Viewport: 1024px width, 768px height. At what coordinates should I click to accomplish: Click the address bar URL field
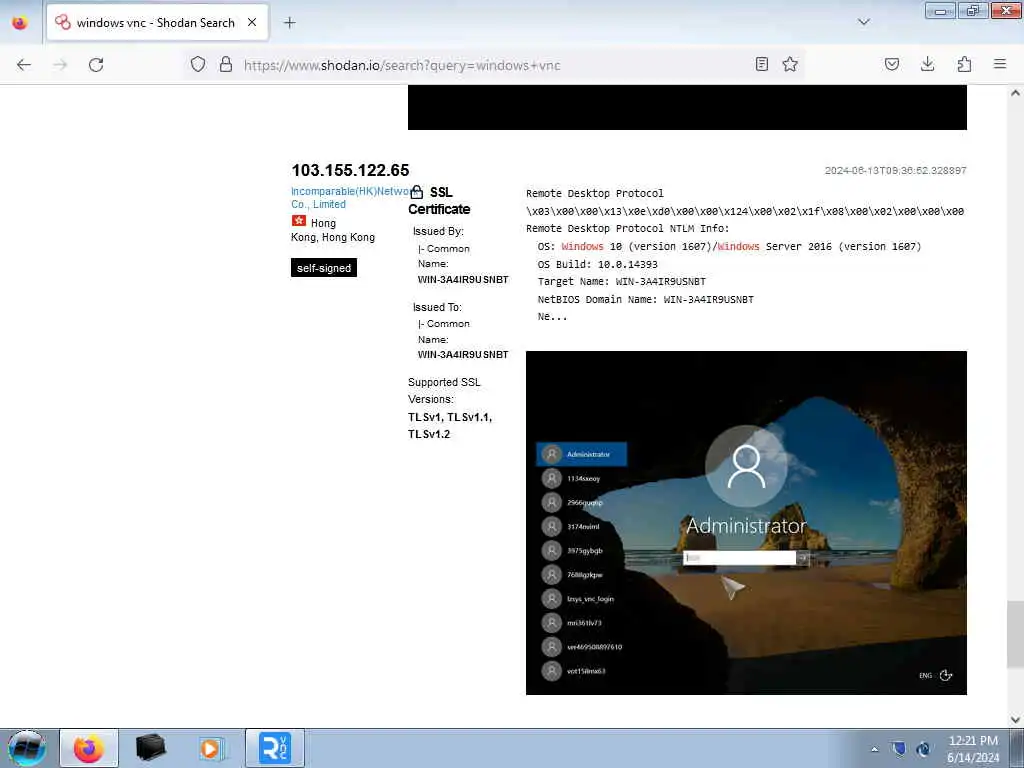(x=496, y=65)
